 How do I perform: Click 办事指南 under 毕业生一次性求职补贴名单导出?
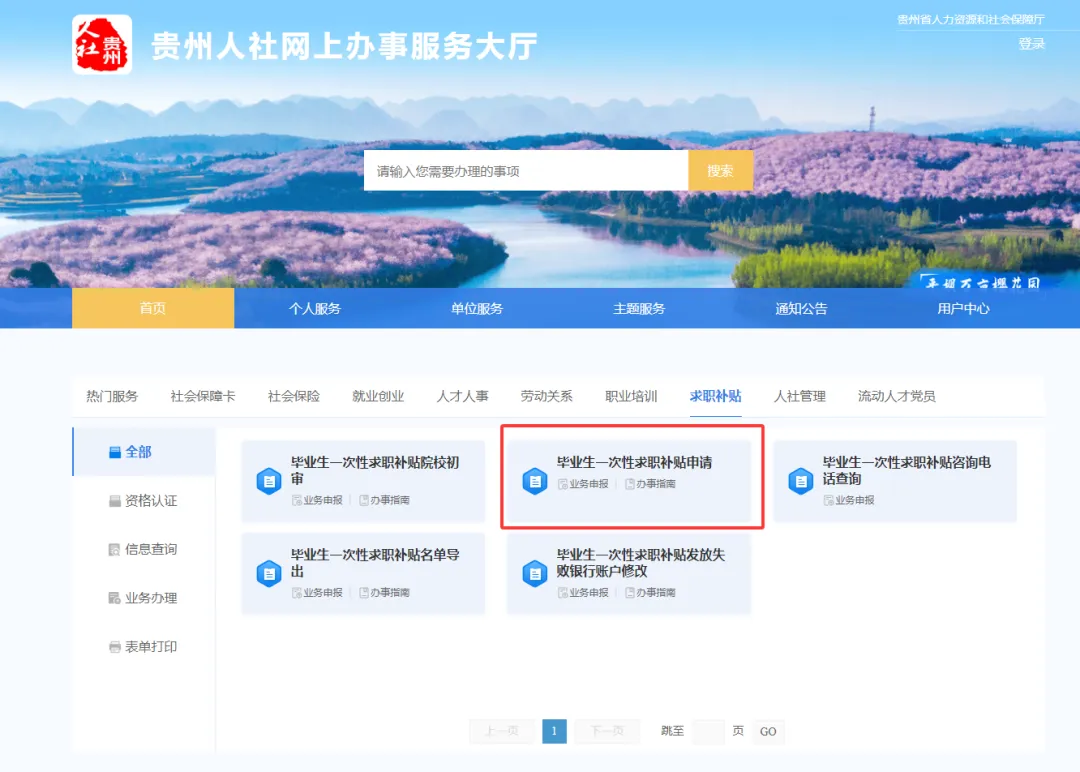click(384, 592)
